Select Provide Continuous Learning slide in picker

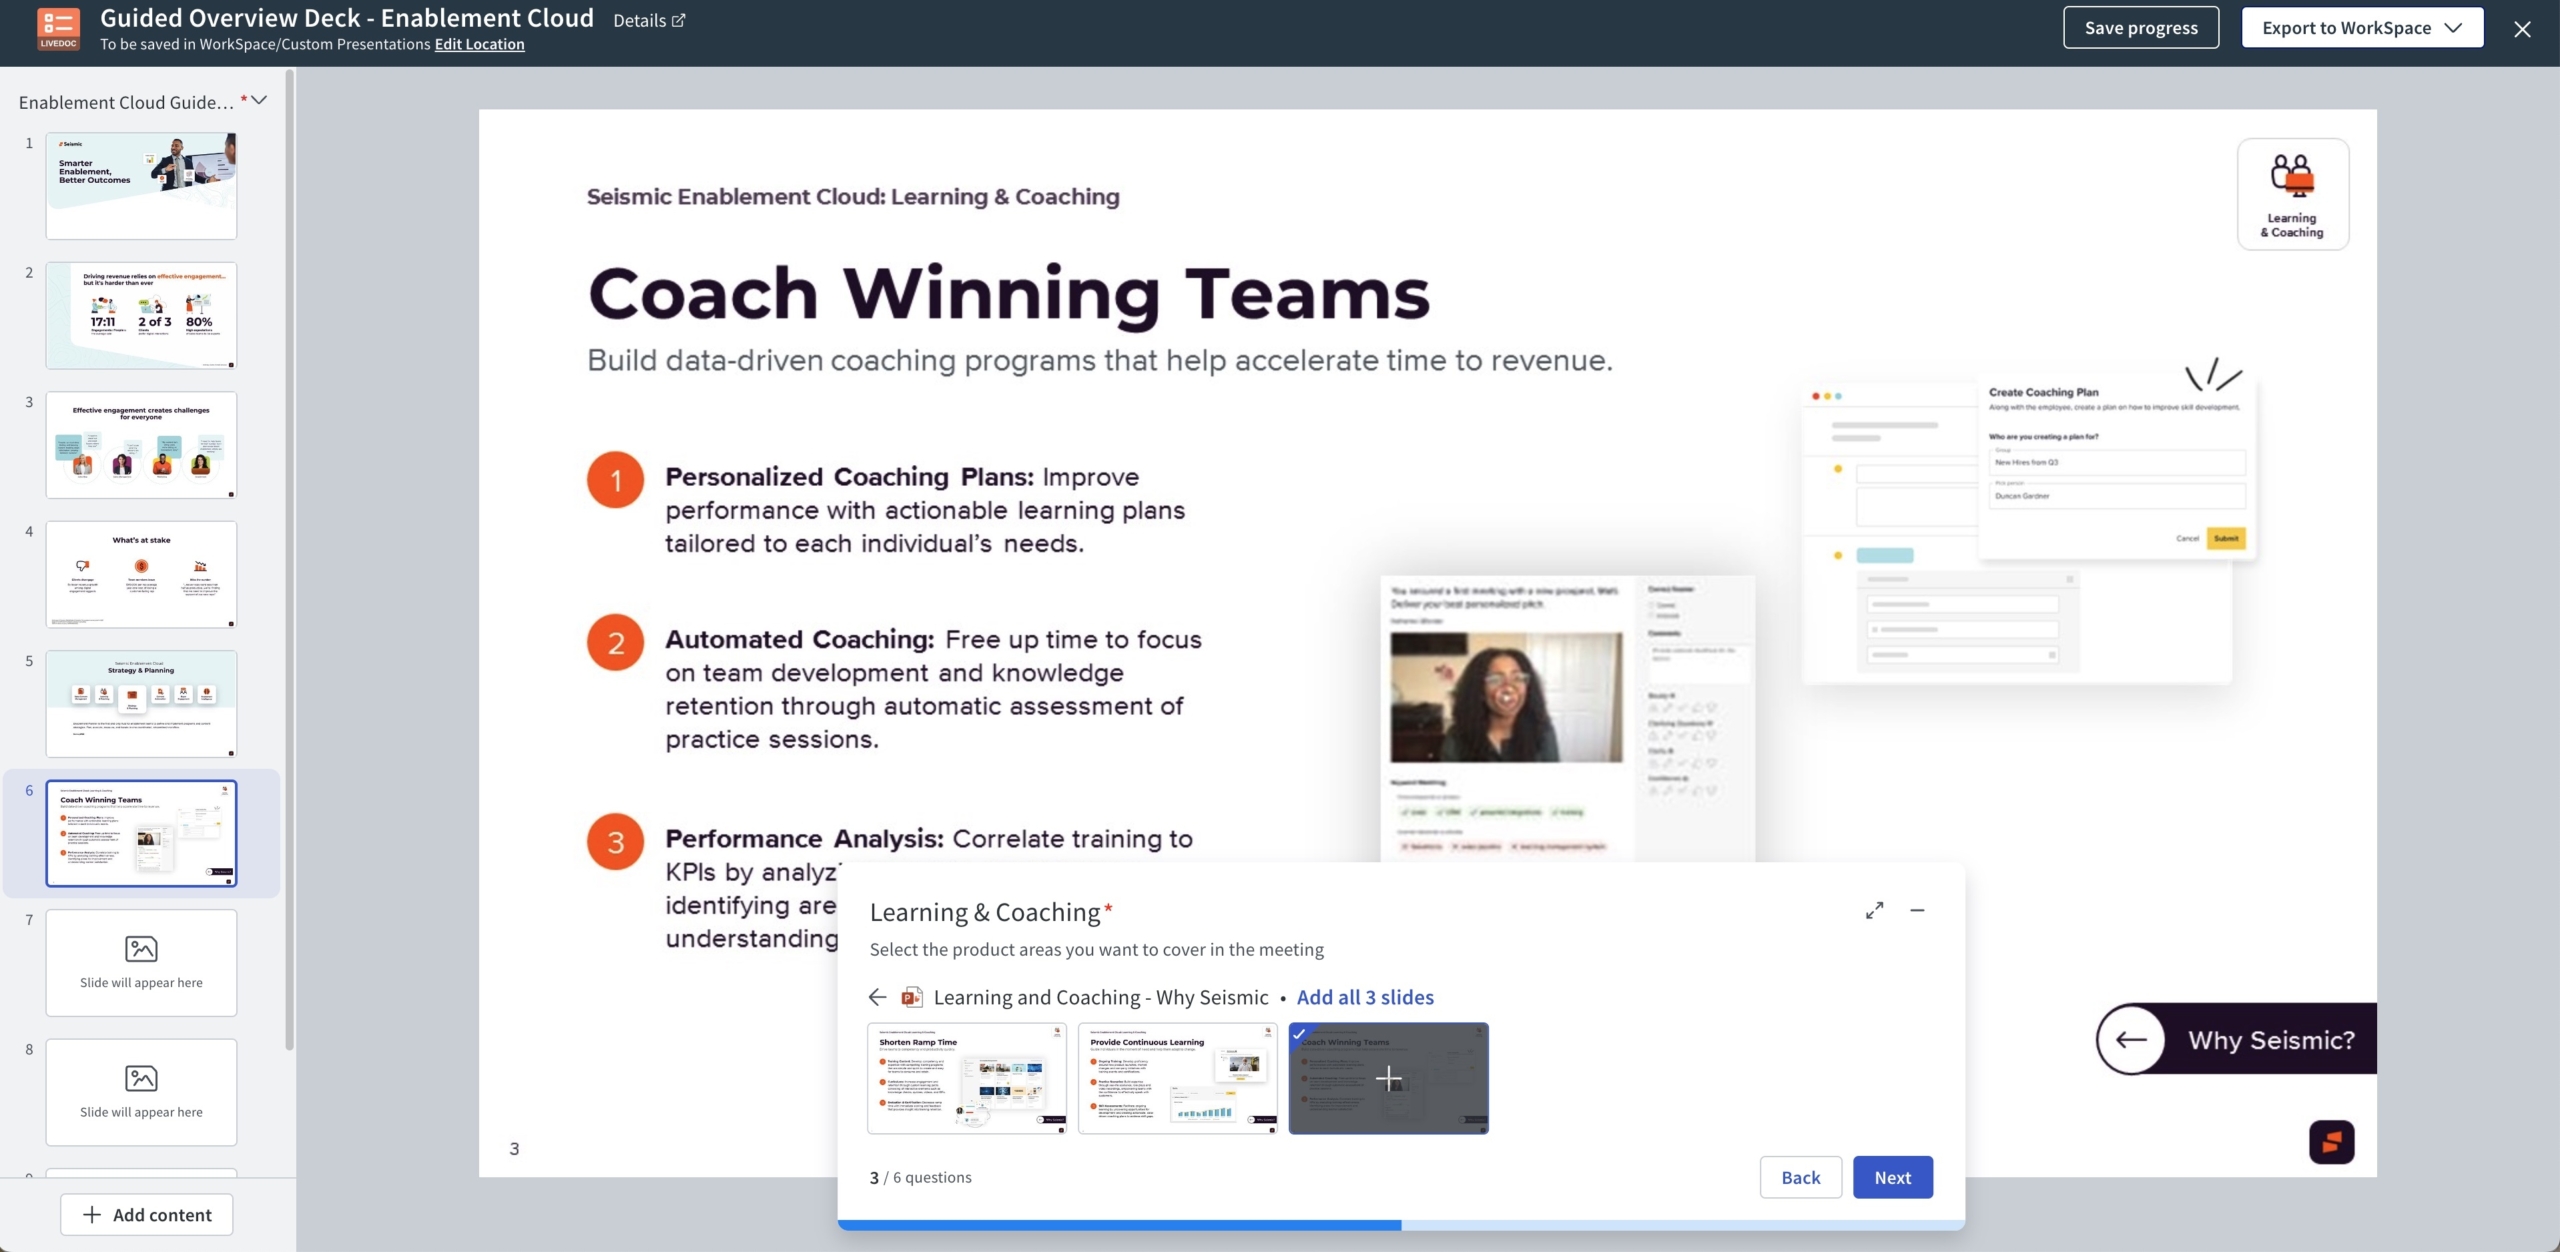click(1178, 1078)
